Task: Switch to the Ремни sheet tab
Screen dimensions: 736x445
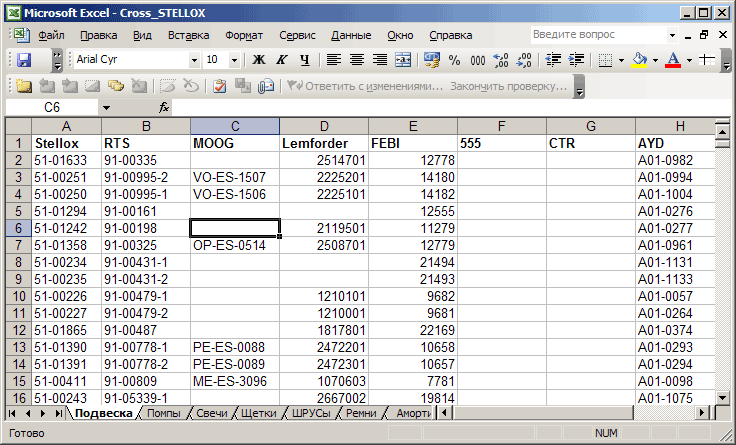Action: point(361,414)
